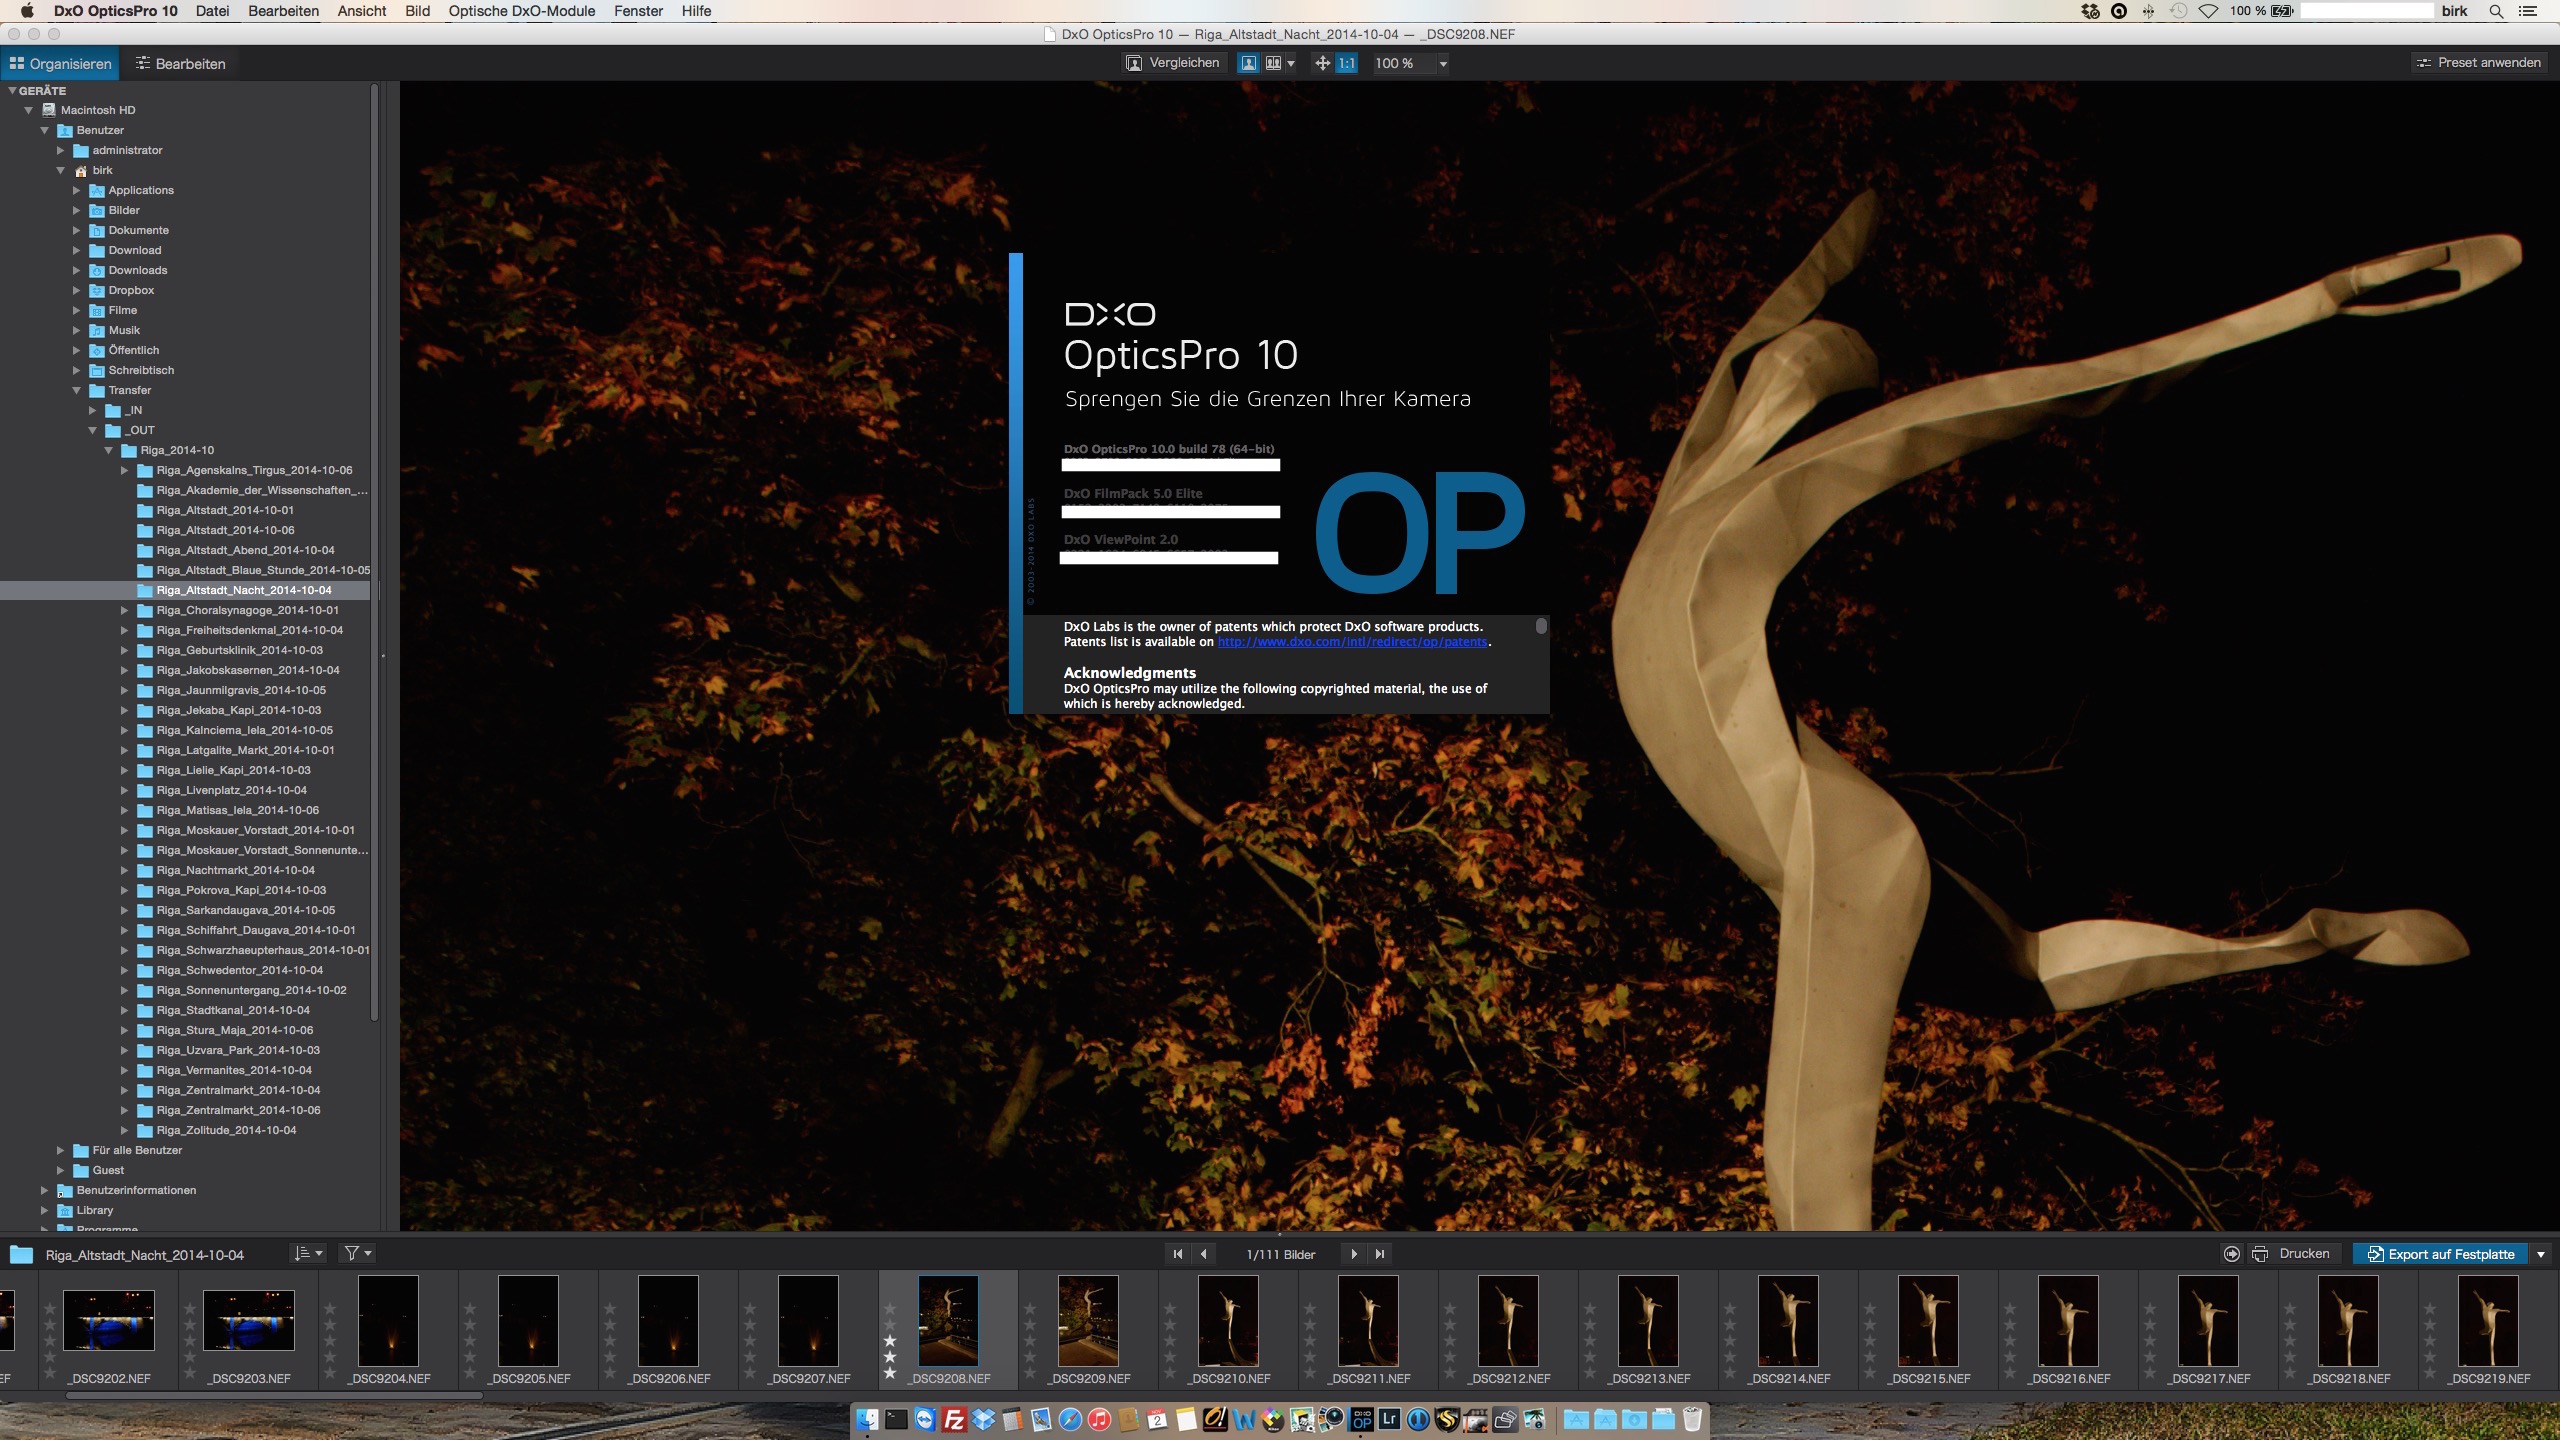Select thumbnail _DSC9214.NEF

coord(1788,1320)
